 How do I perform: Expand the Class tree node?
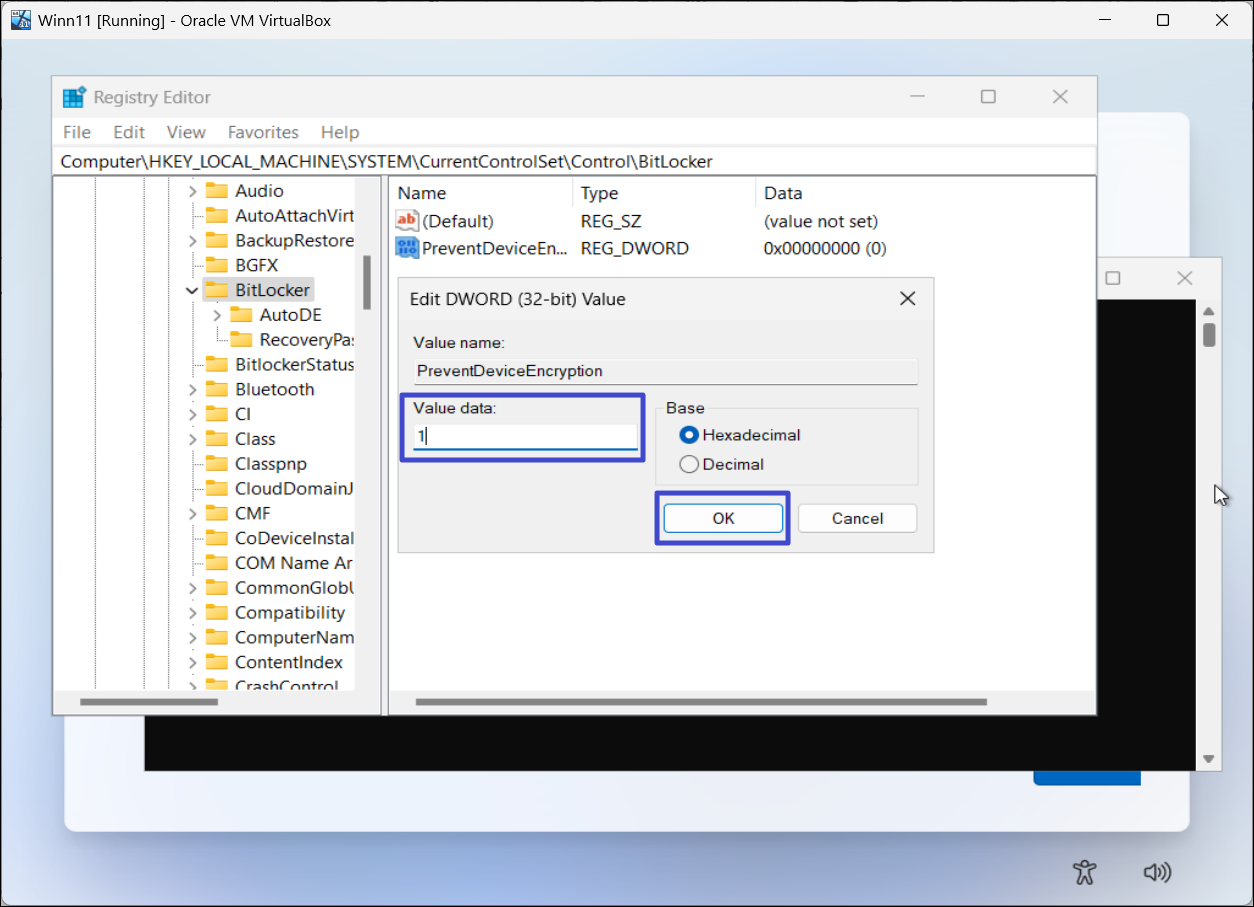pyautogui.click(x=192, y=439)
